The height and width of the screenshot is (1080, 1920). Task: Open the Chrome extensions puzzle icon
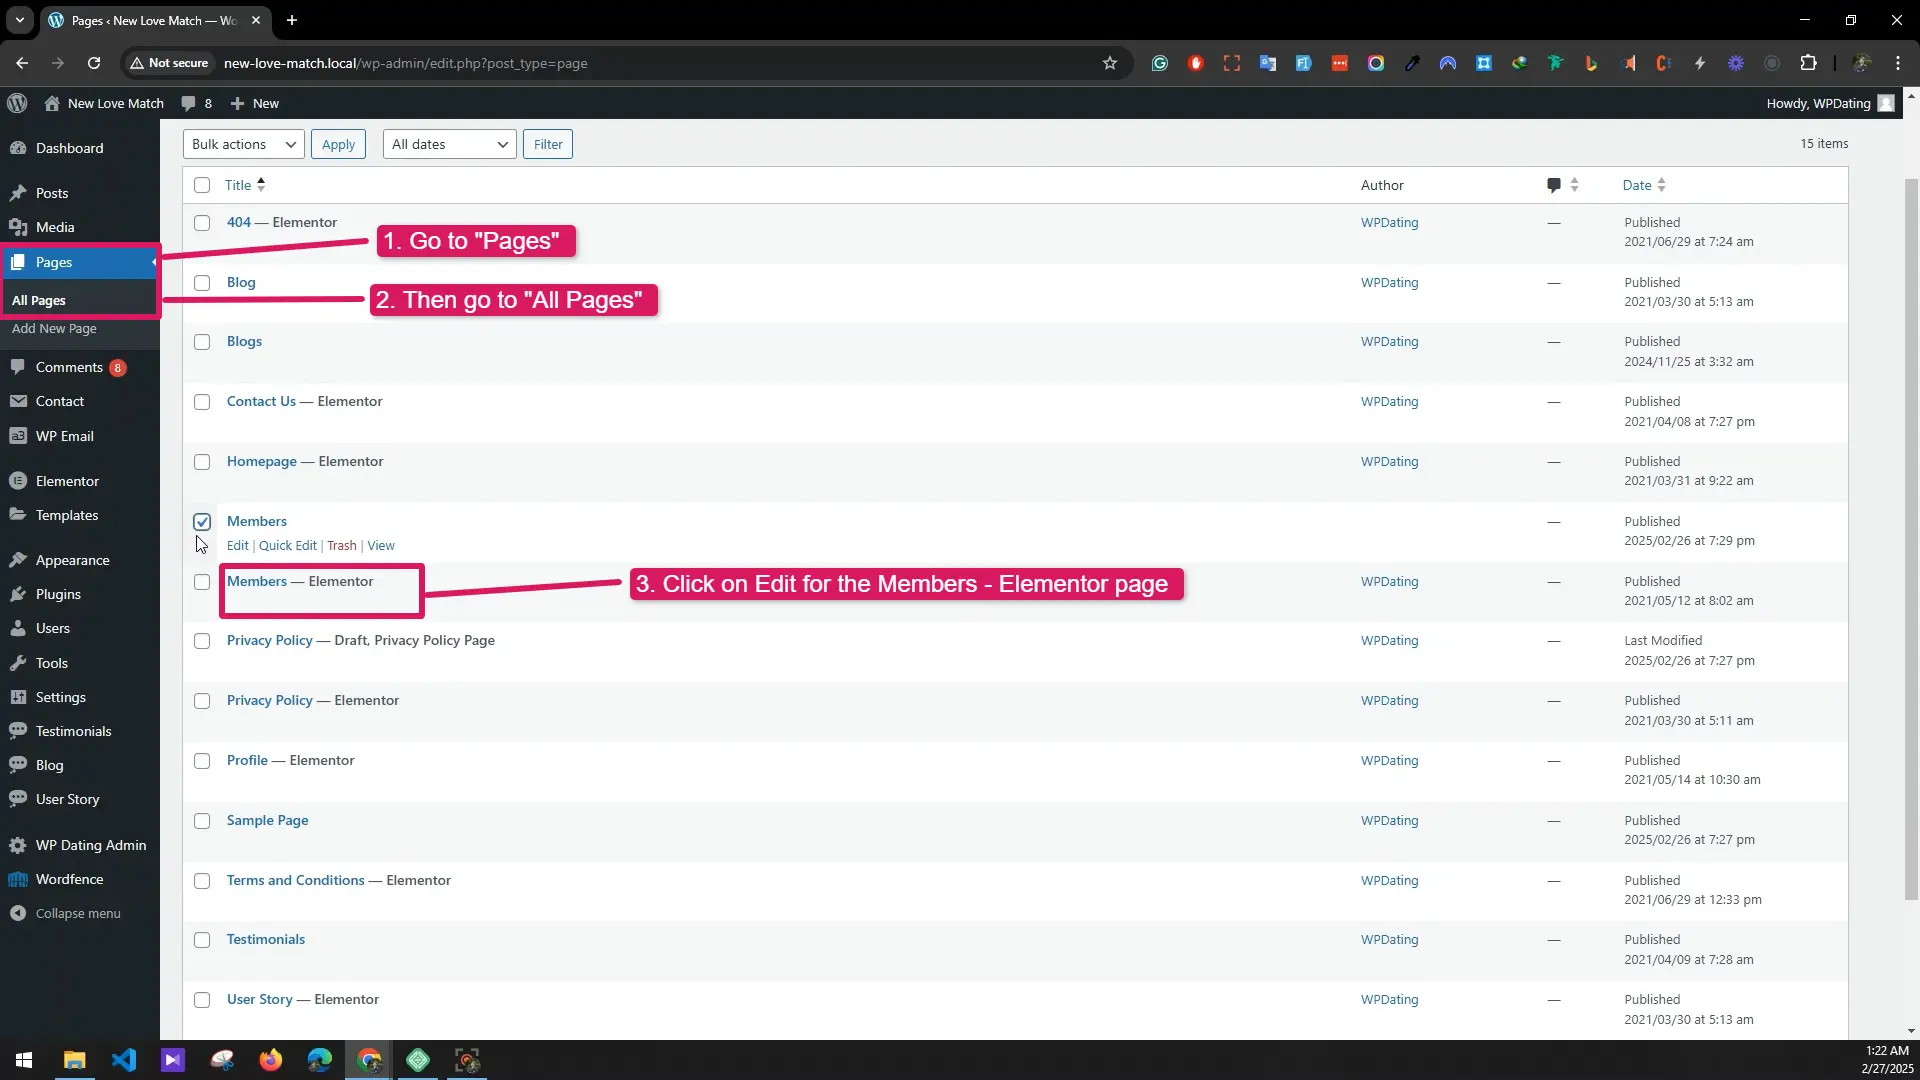(x=1808, y=63)
